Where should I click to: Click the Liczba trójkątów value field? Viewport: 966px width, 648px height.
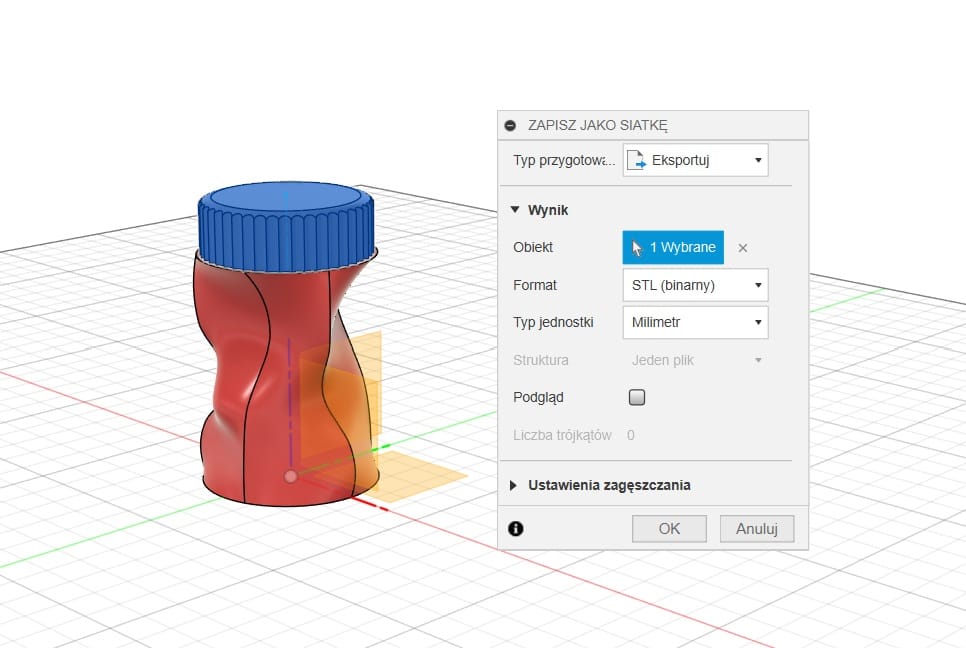(x=631, y=435)
